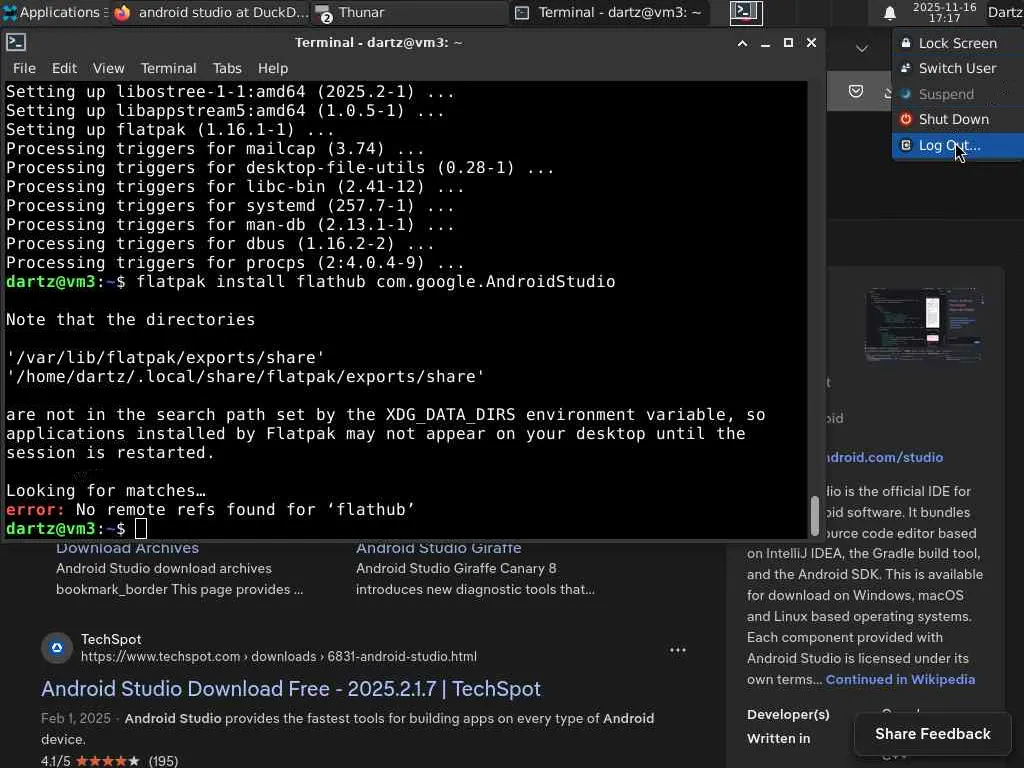Click the 'Looking for matches…' terminal line

106,490
